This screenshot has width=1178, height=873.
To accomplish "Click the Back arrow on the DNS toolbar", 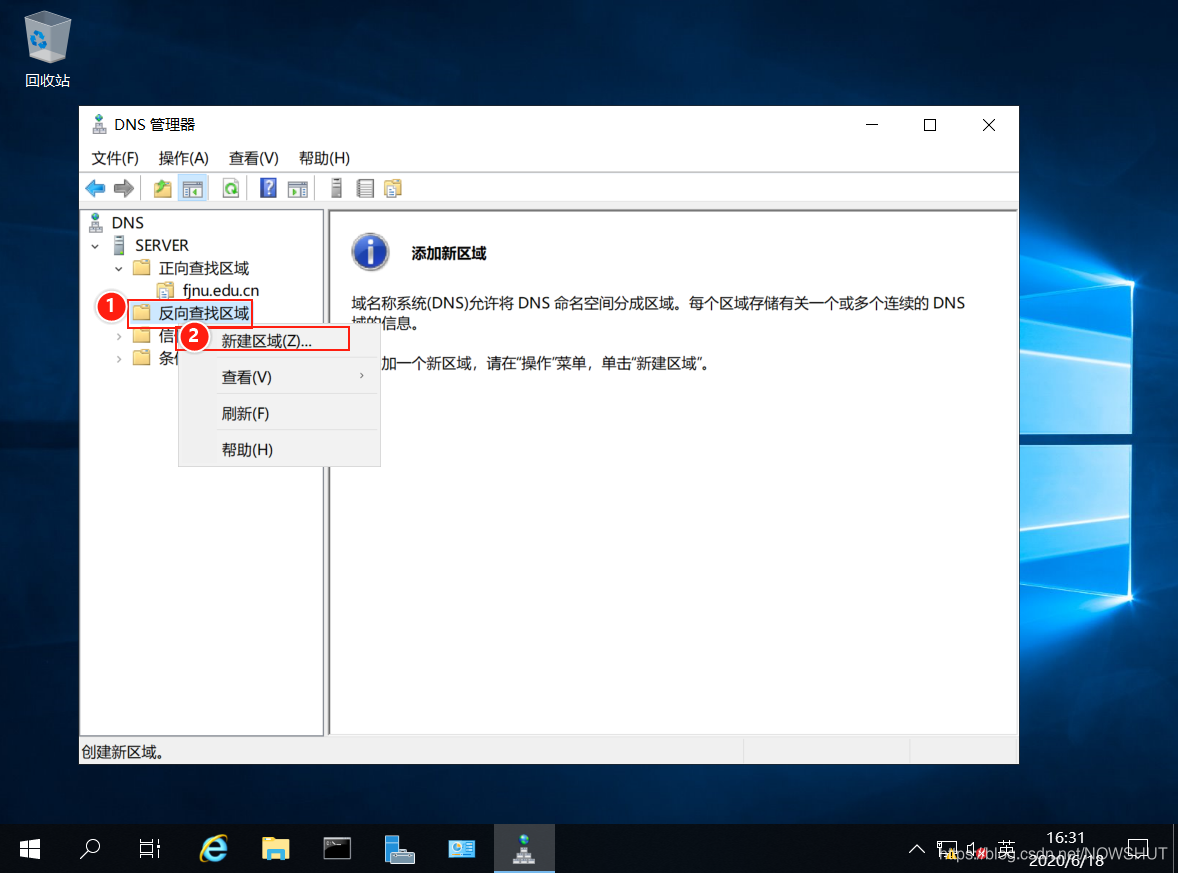I will pos(95,187).
